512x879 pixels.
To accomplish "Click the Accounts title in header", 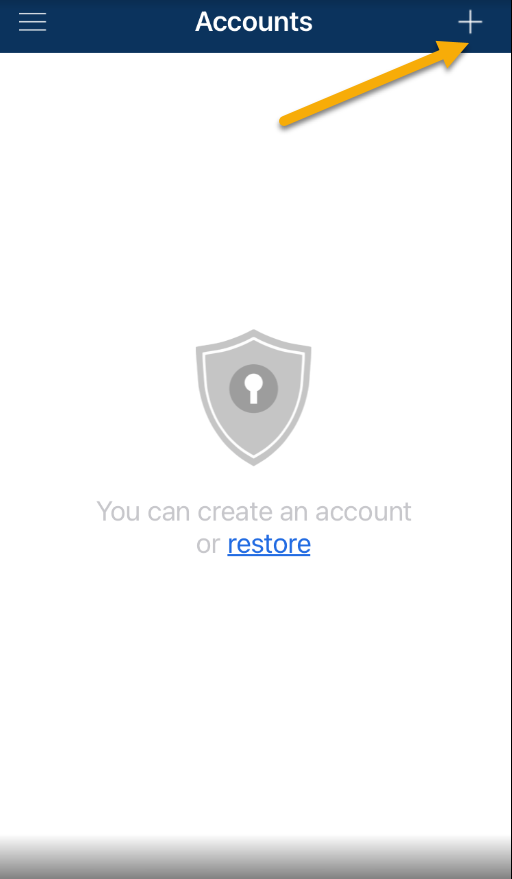I will 253,22.
